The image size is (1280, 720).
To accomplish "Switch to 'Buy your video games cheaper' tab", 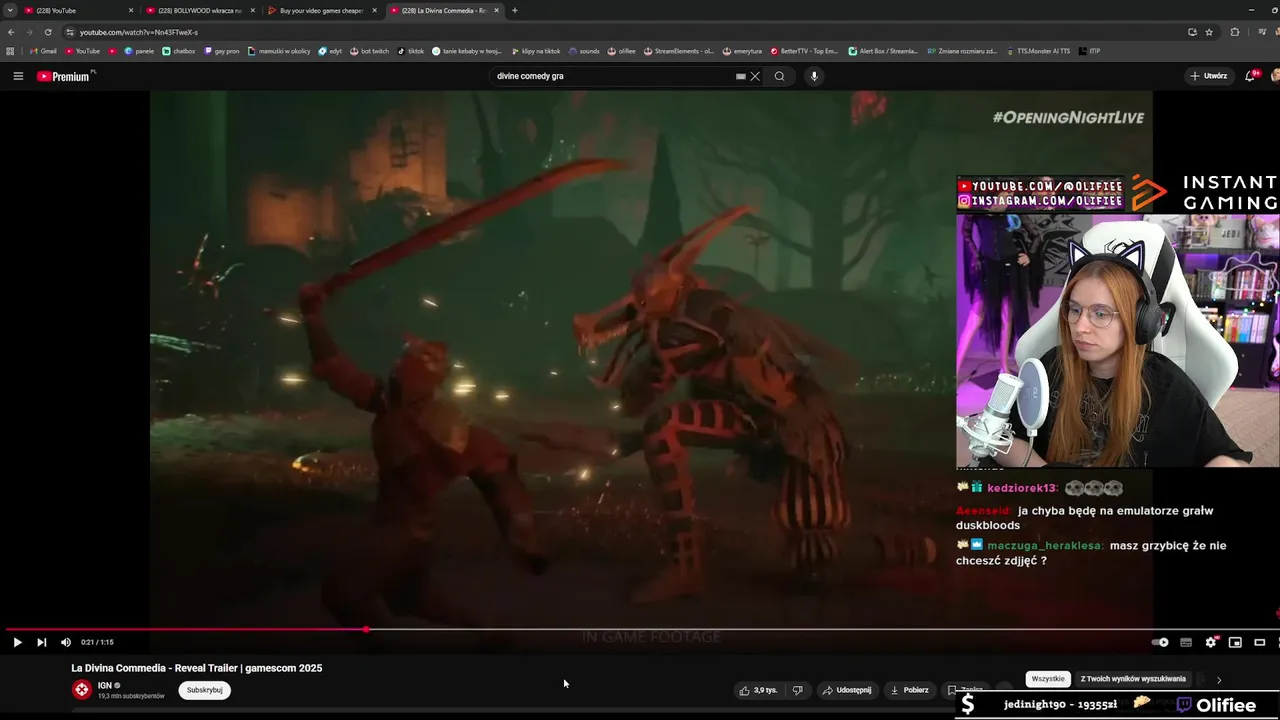I will point(320,10).
